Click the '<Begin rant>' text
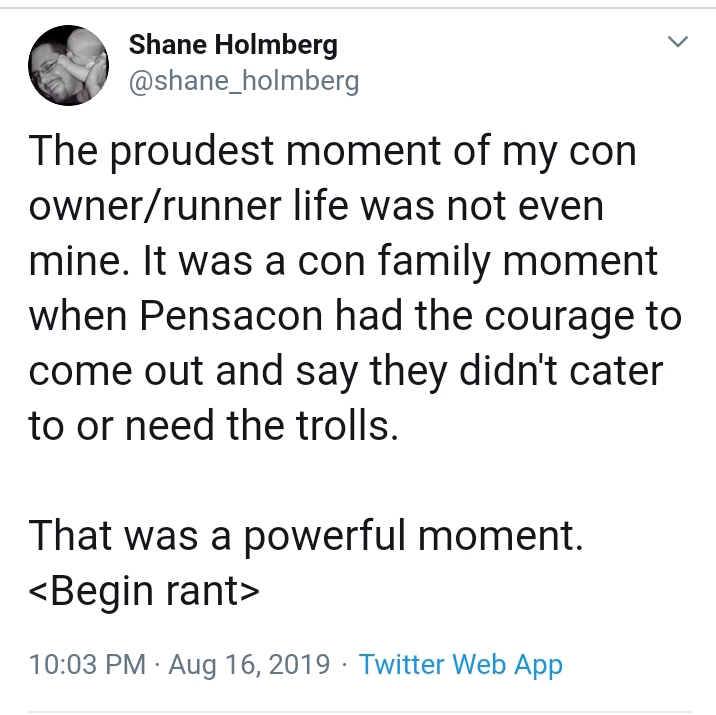 pos(144,591)
